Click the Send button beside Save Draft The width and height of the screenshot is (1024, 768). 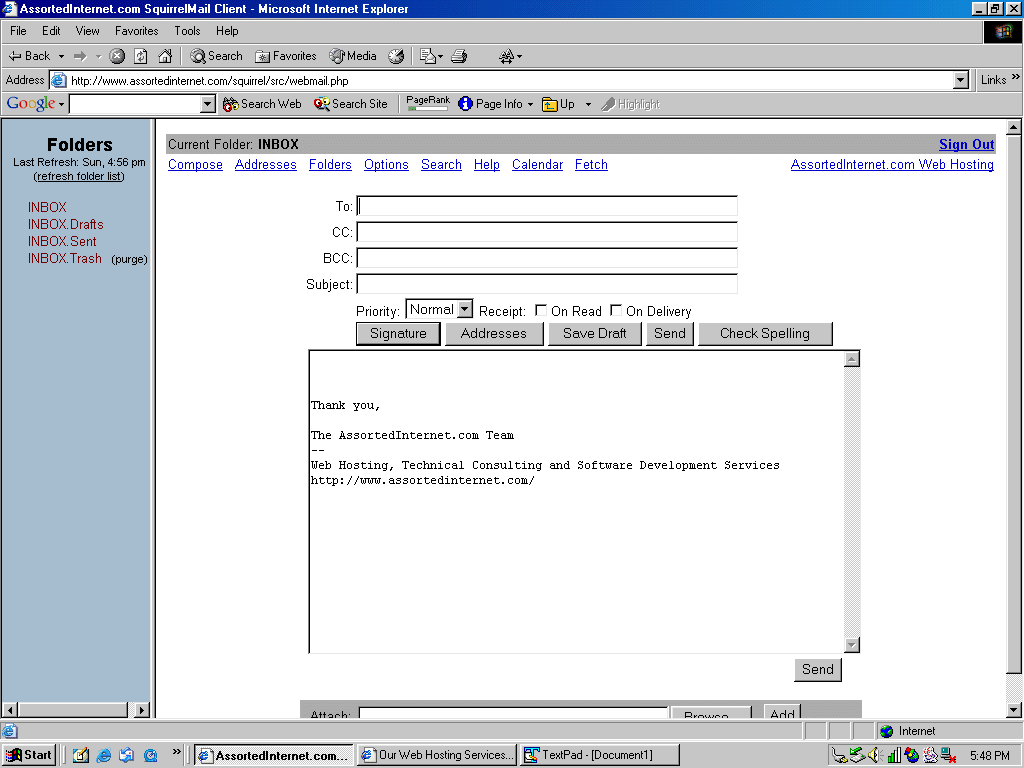point(670,334)
